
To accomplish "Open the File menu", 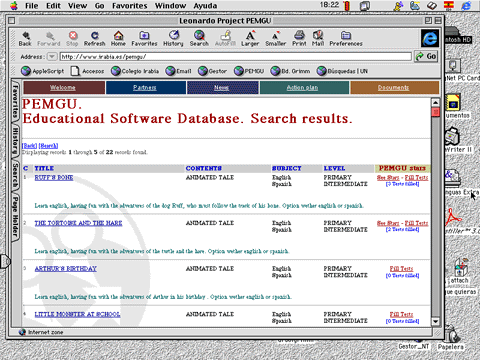I will pos(32,6).
